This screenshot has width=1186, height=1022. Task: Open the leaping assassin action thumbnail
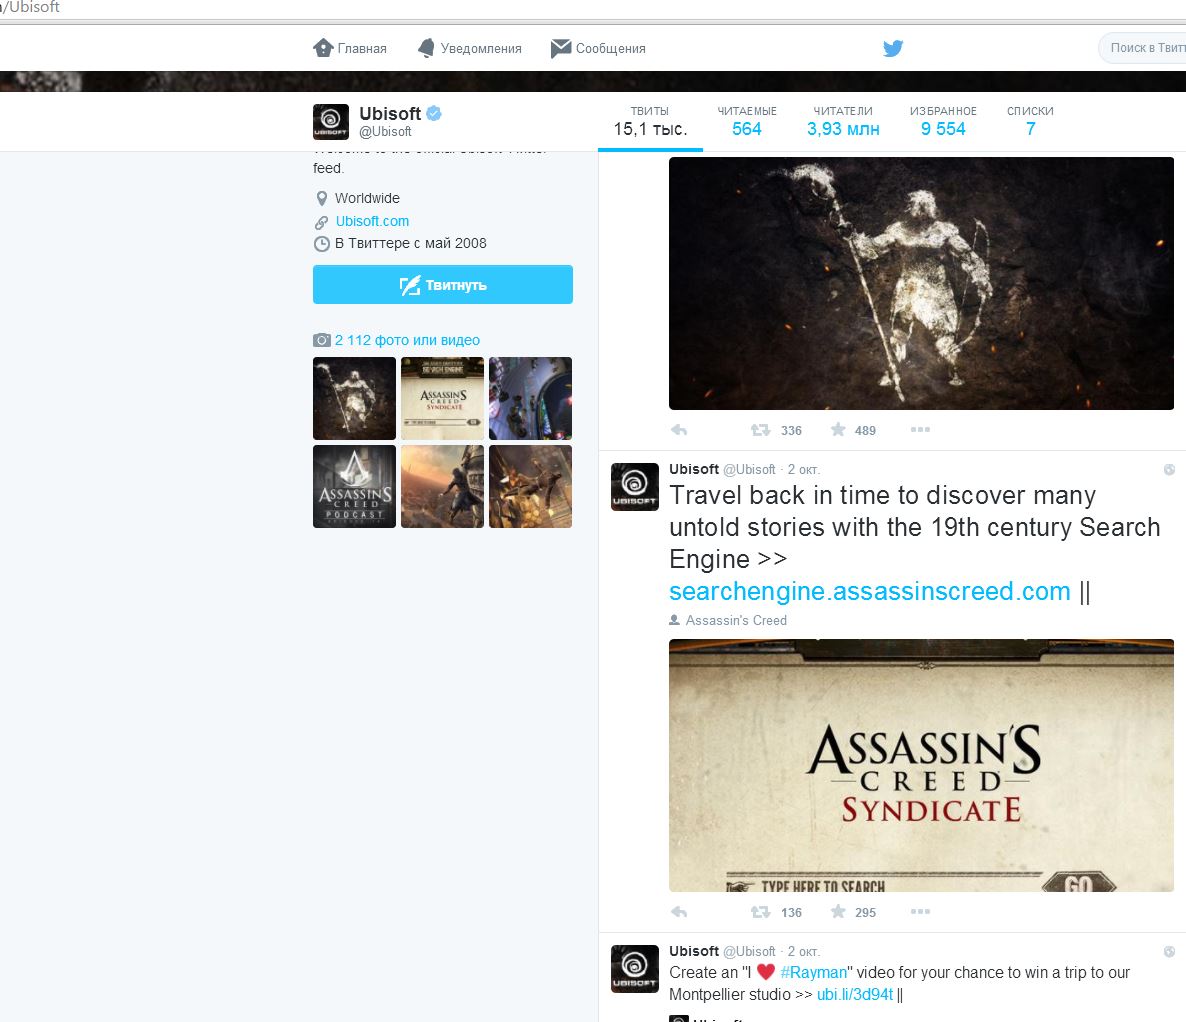[530, 486]
